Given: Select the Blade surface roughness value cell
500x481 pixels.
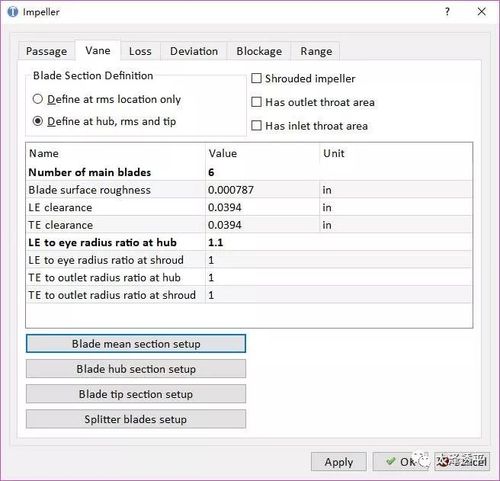Looking at the screenshot, I should [262, 190].
